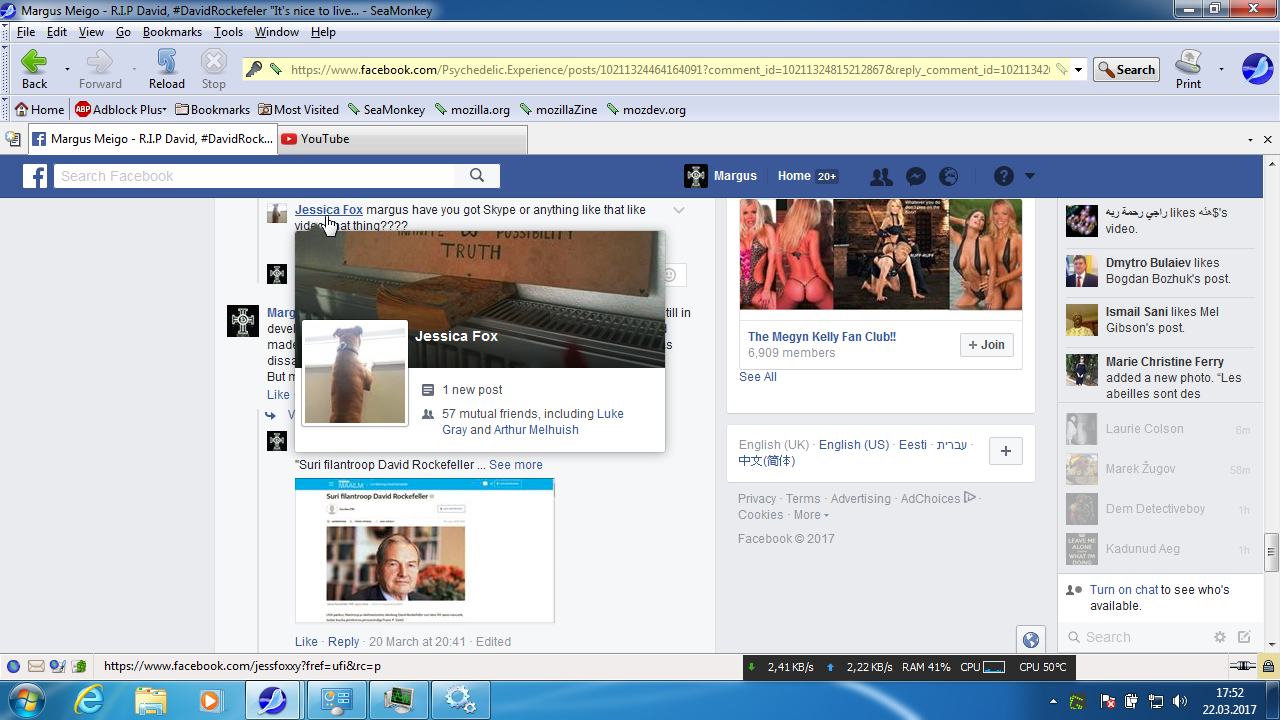This screenshot has height=720, width=1280.
Task: Open friend requests icon in header
Action: coord(881,177)
